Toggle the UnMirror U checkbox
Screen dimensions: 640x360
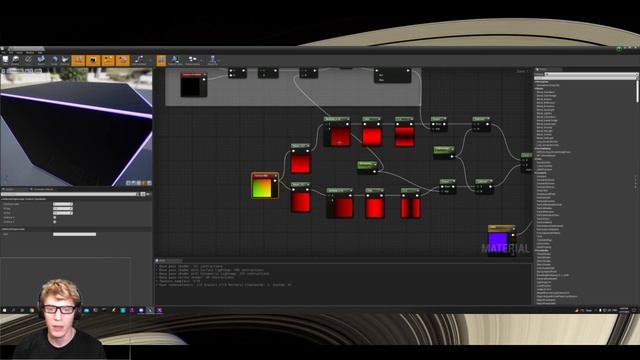point(55,218)
